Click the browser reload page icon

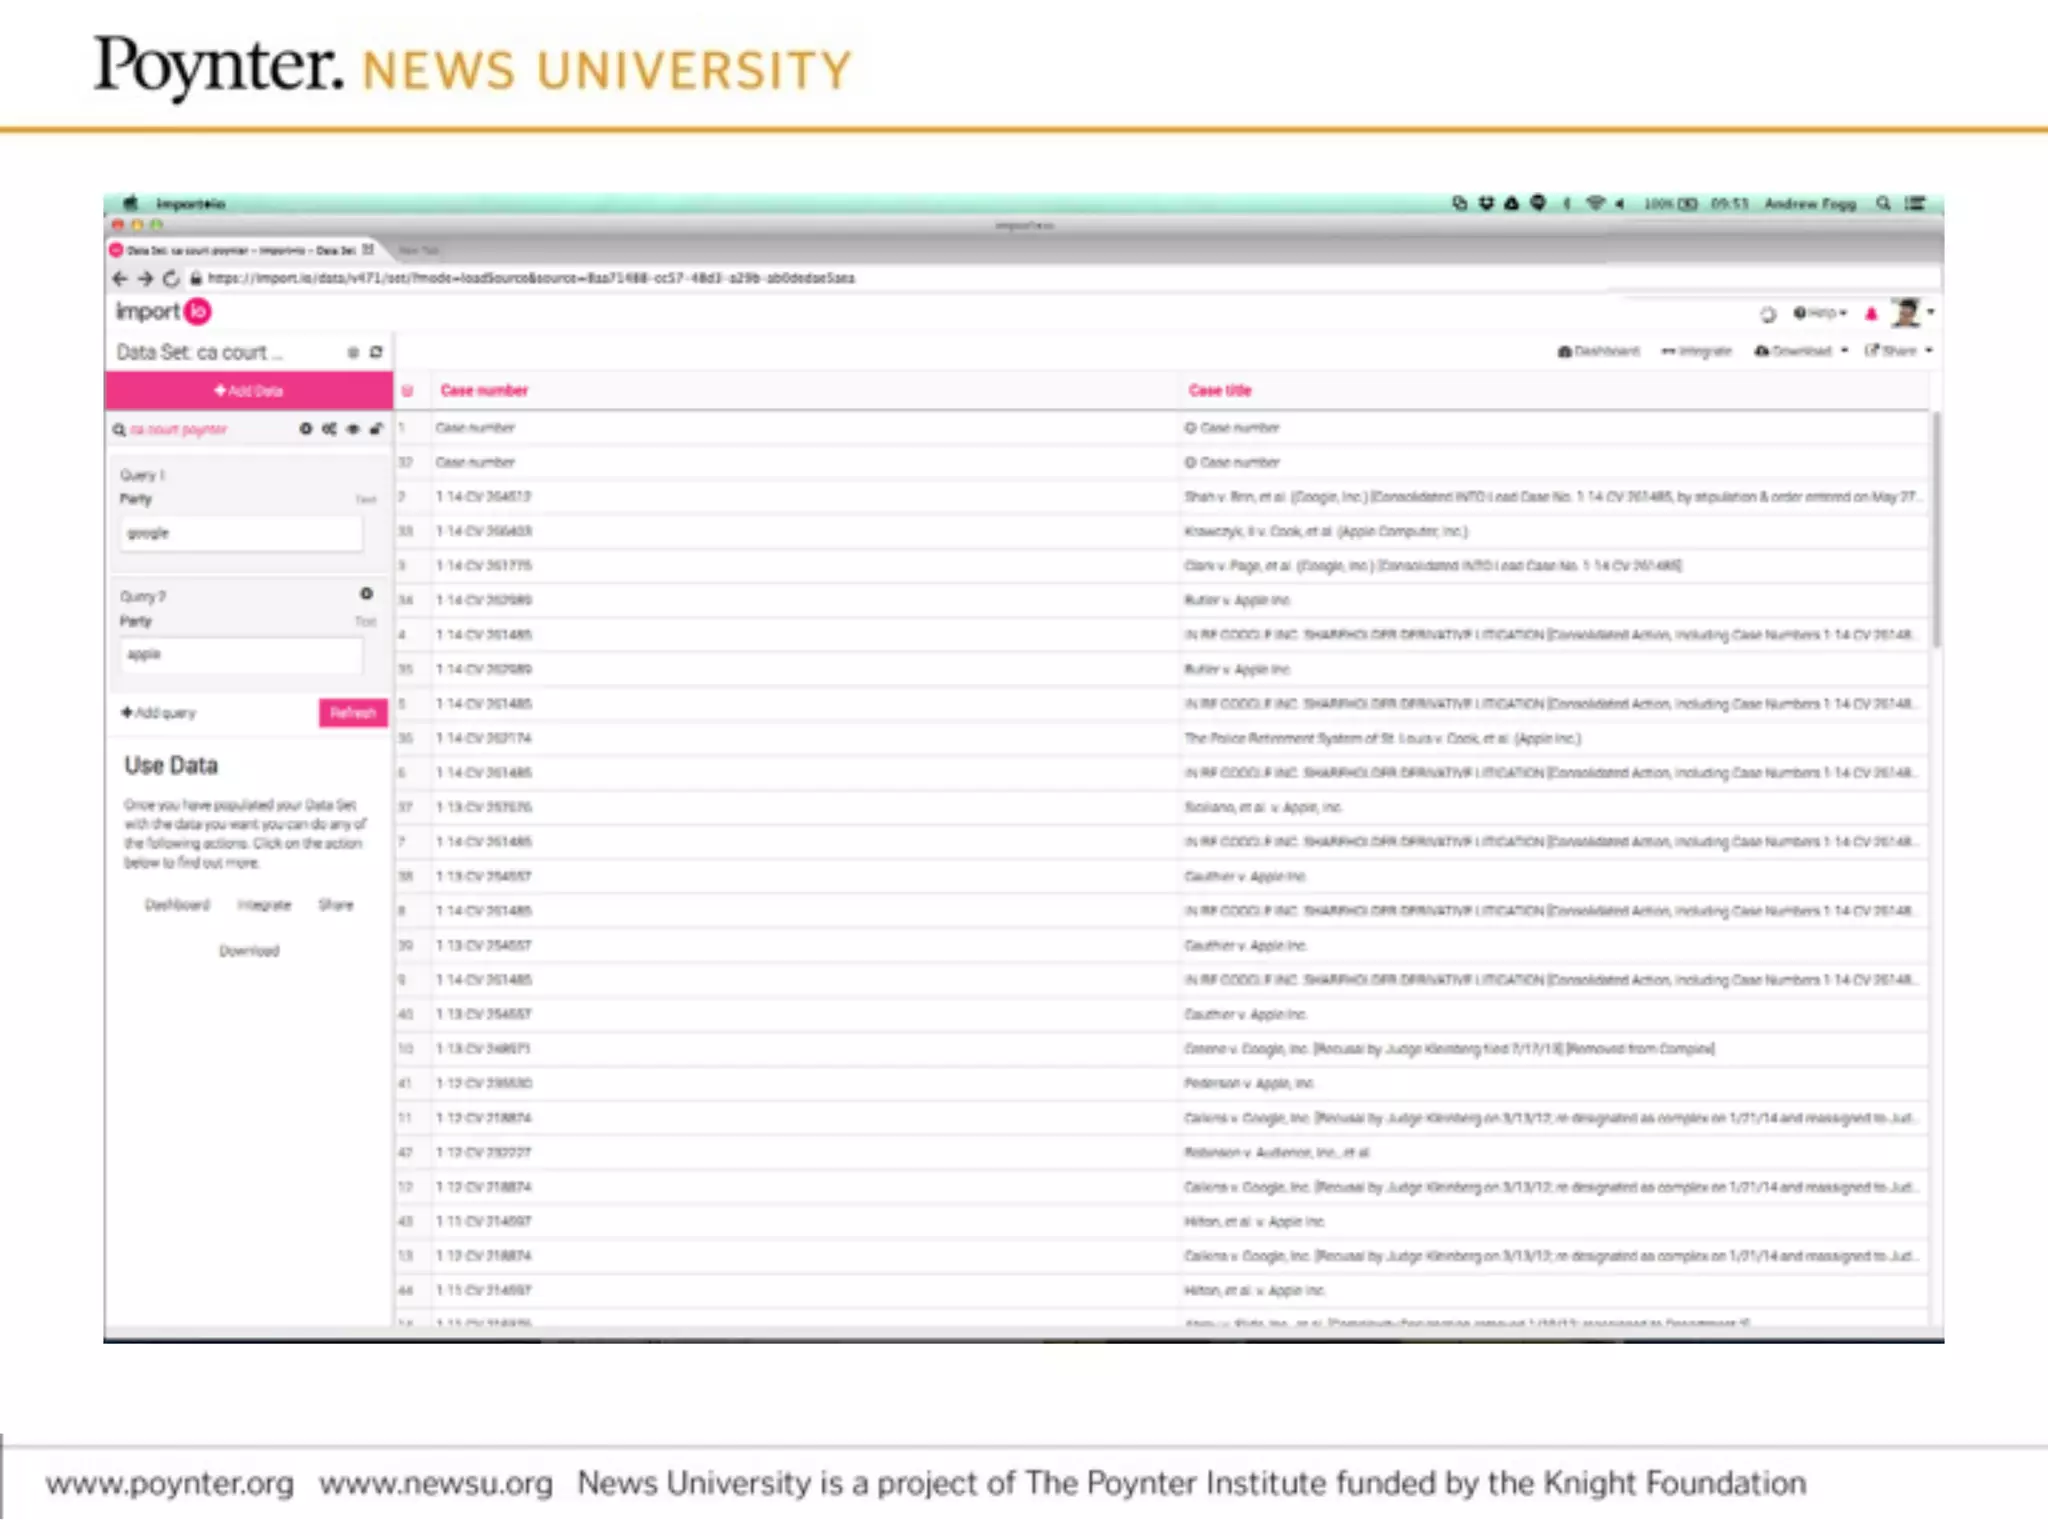171,279
